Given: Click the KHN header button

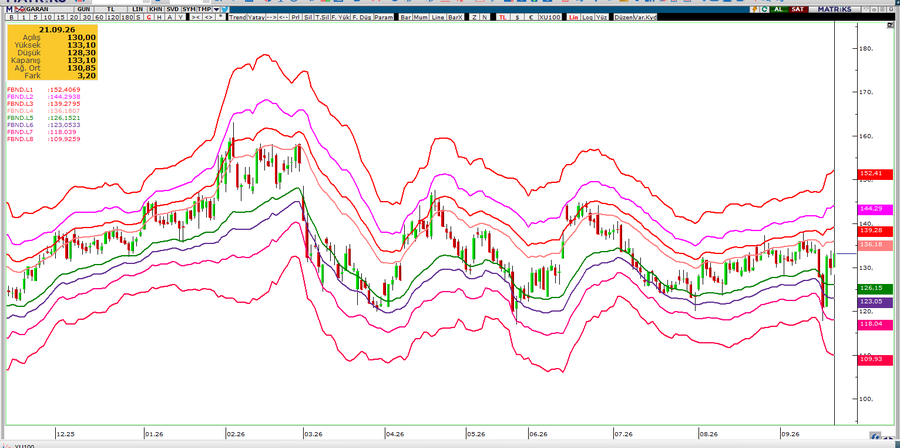Looking at the screenshot, I should point(156,9).
